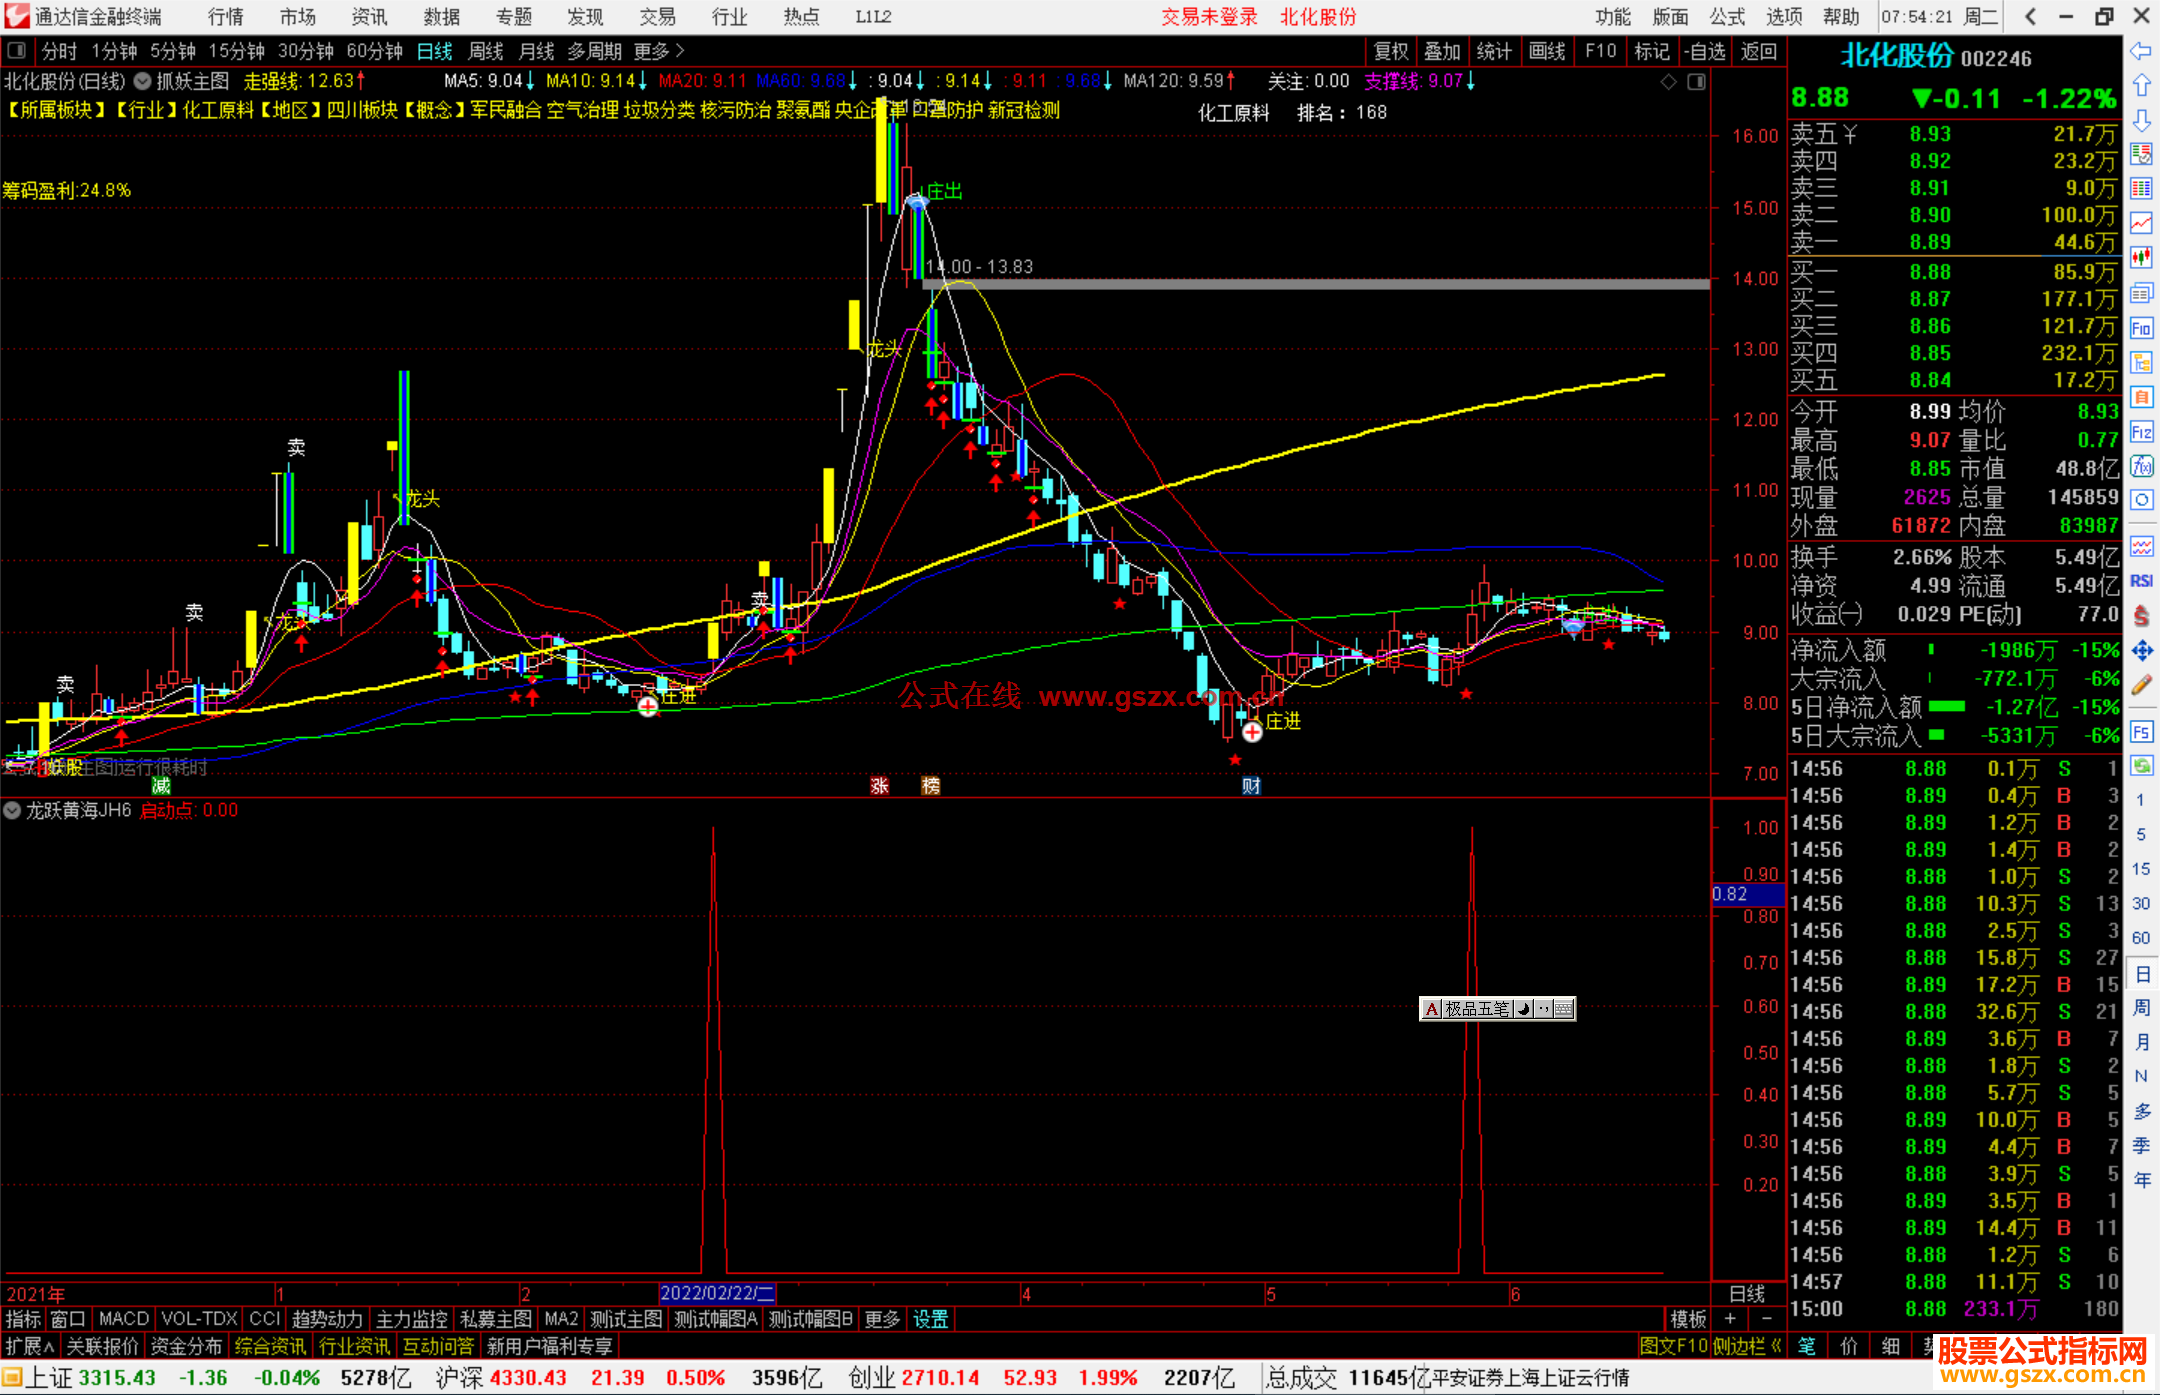Click the minus zoom button near 模板

(x=1767, y=1319)
